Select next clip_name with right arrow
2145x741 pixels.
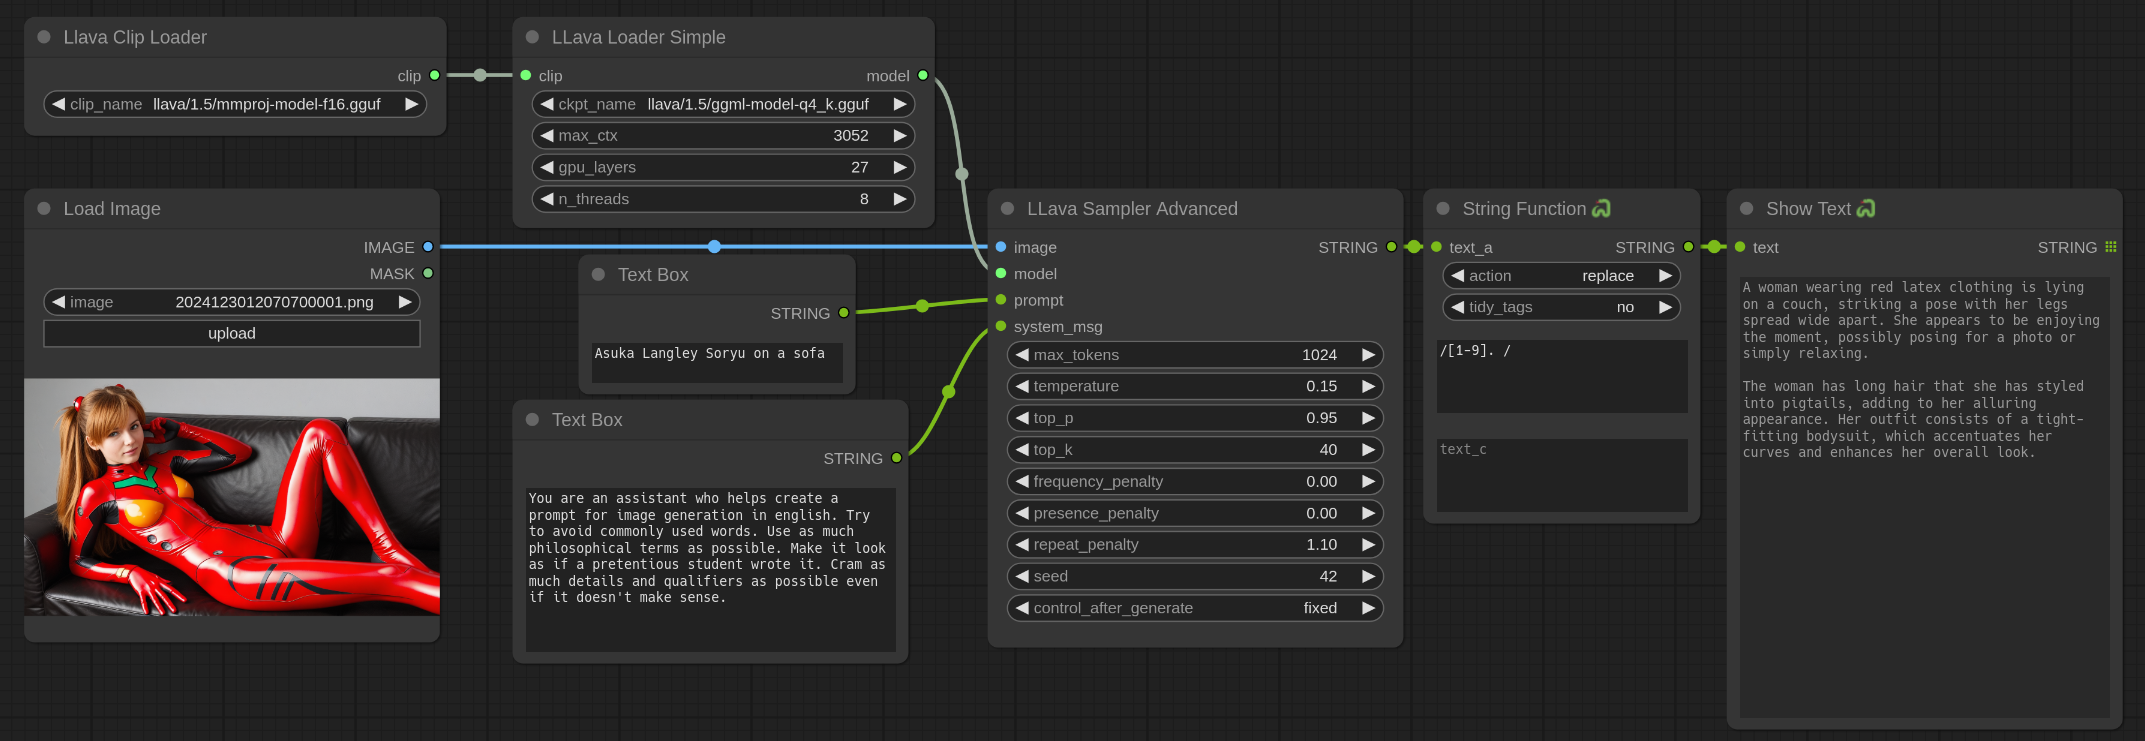pyautogui.click(x=411, y=104)
